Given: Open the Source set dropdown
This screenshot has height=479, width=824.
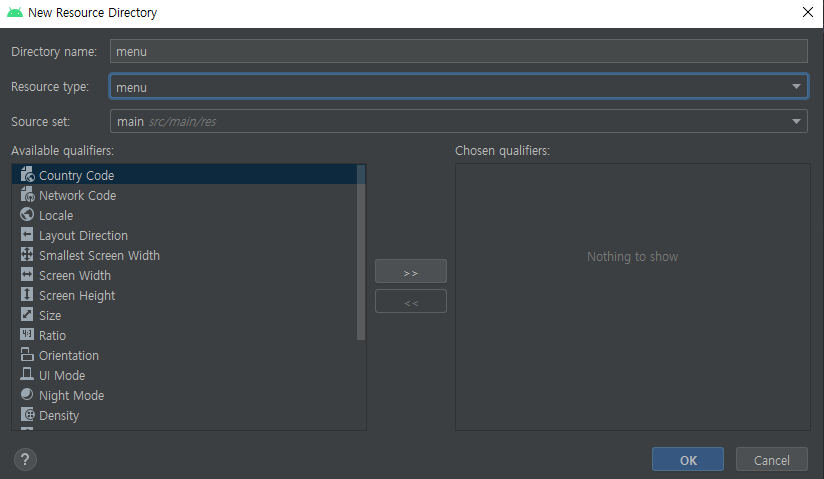Looking at the screenshot, I should click(459, 121).
